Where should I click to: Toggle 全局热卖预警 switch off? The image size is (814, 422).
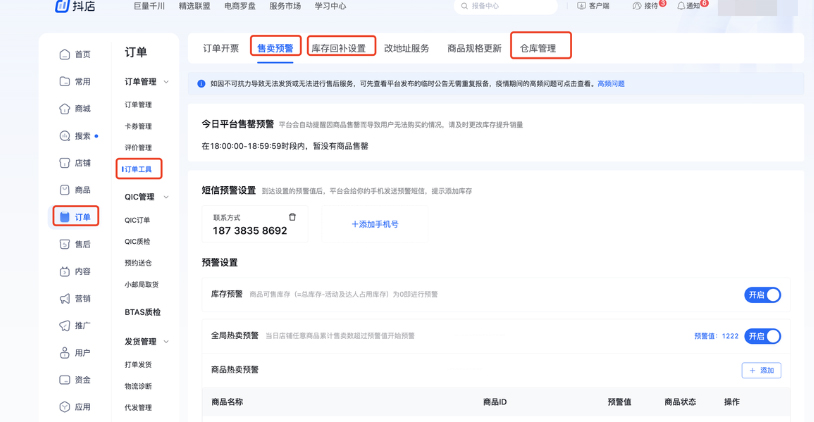762,336
